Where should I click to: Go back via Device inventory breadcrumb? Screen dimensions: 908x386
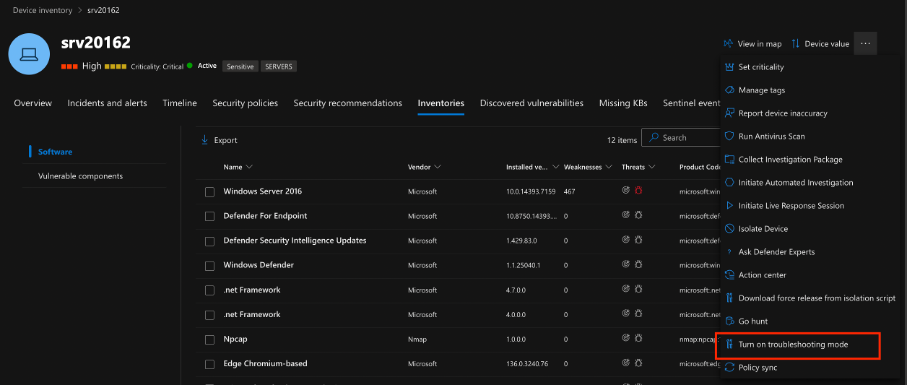click(x=43, y=10)
